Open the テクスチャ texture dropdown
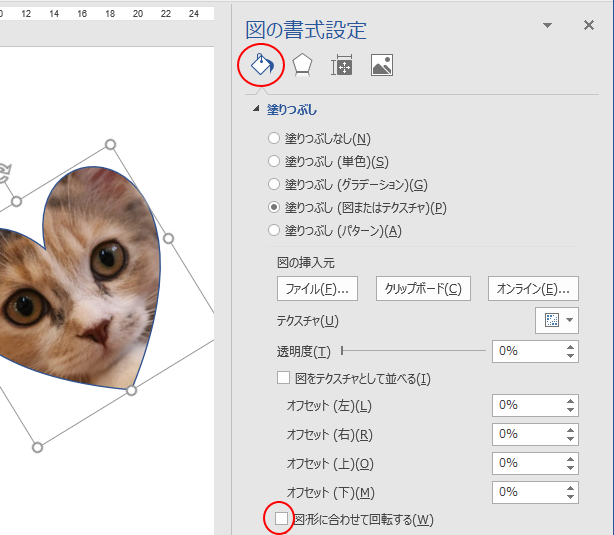Viewport: 614px width, 535px height. [x=557, y=320]
